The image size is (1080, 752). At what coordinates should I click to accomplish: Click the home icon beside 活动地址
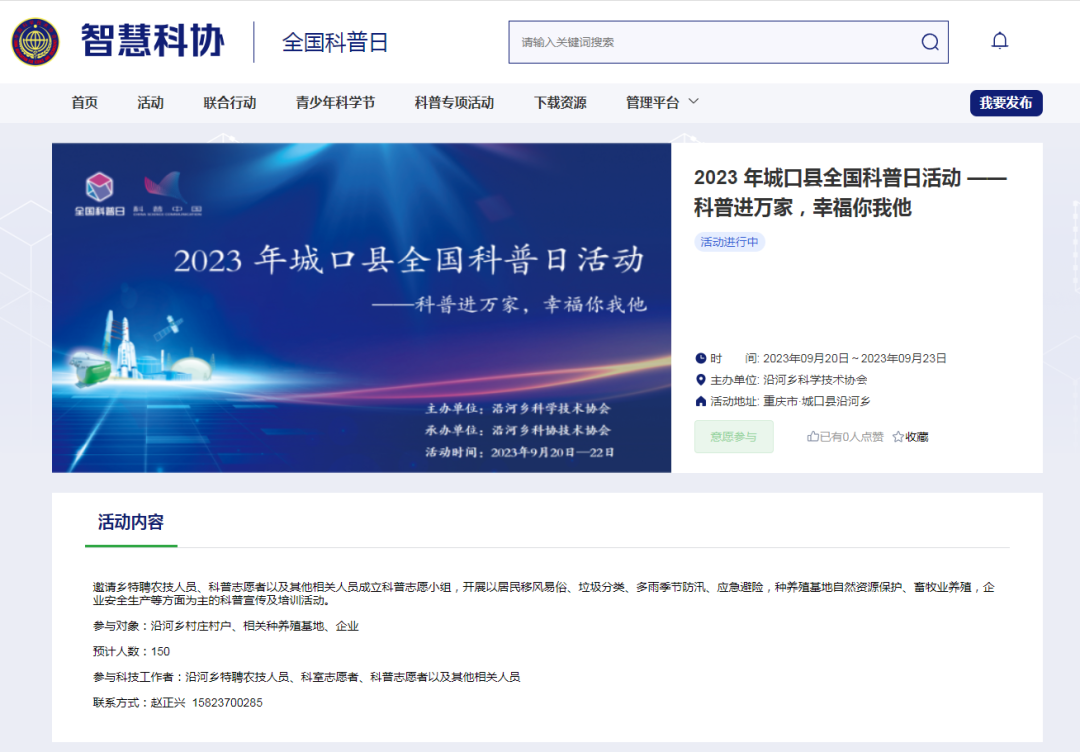[x=700, y=402]
